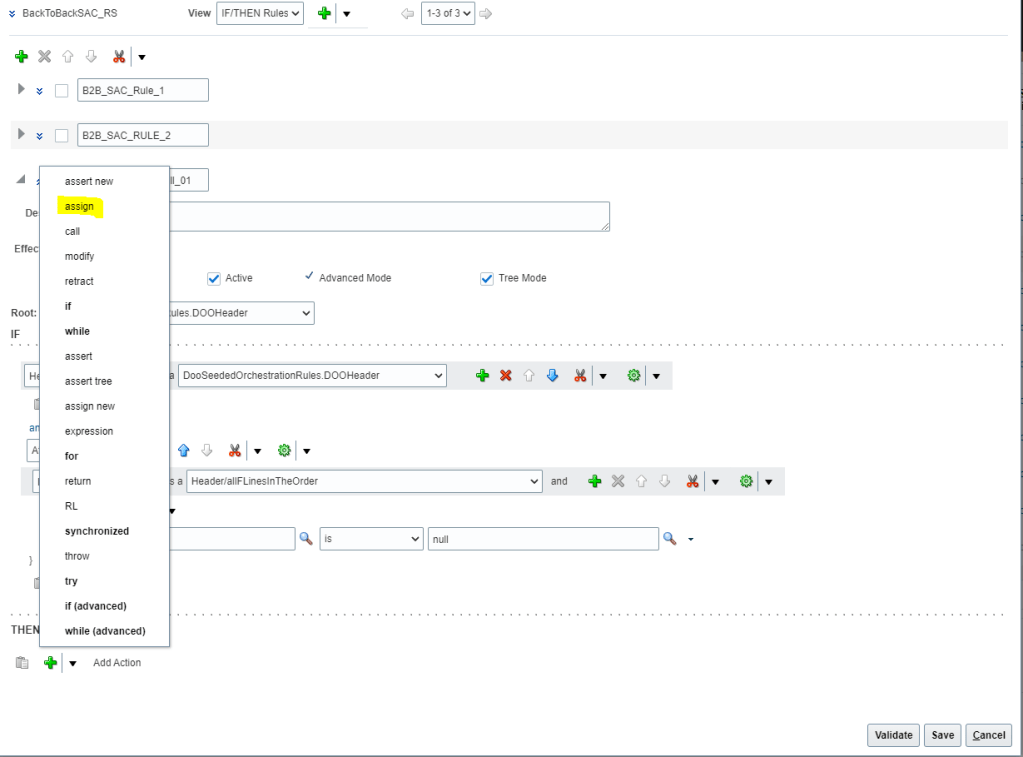
Task: Click the red delete X in DOOHeader row
Action: [505, 375]
